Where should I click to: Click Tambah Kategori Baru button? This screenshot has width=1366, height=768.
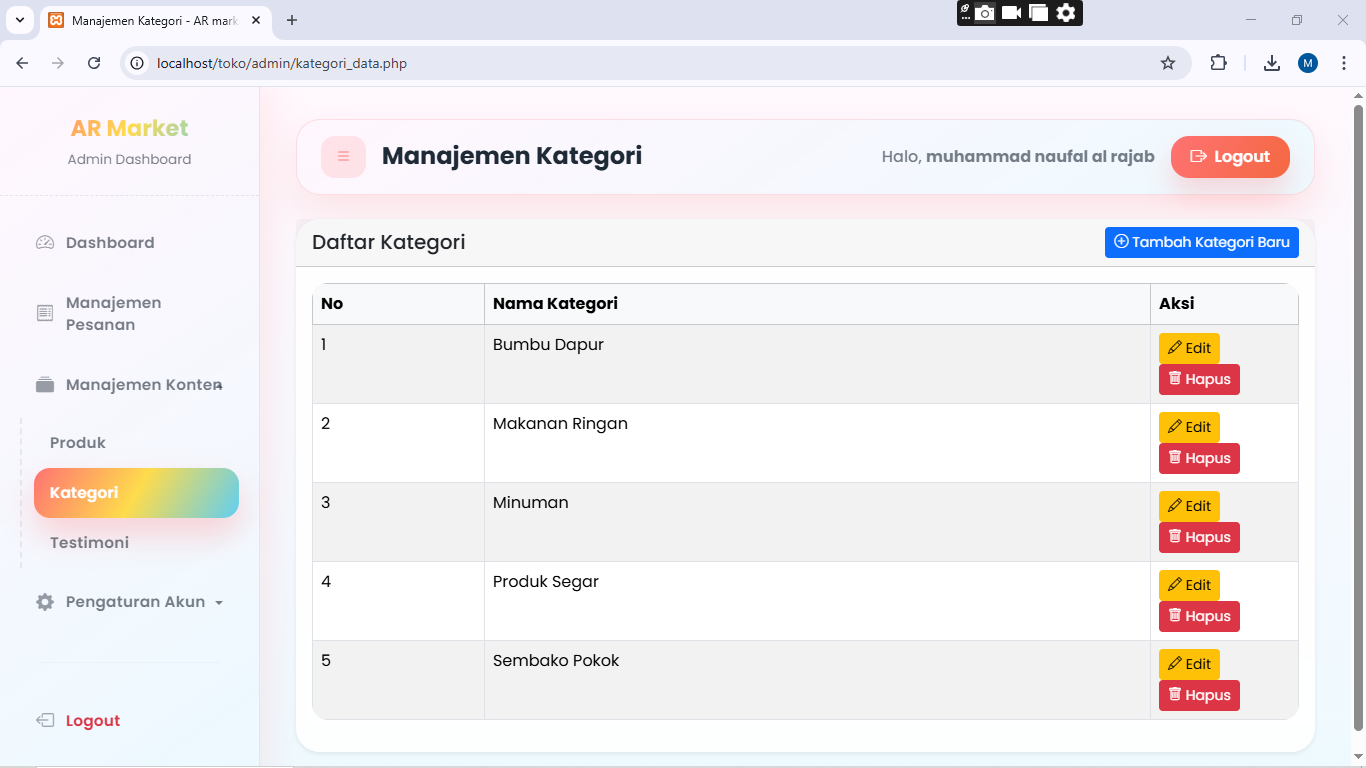click(1201, 242)
